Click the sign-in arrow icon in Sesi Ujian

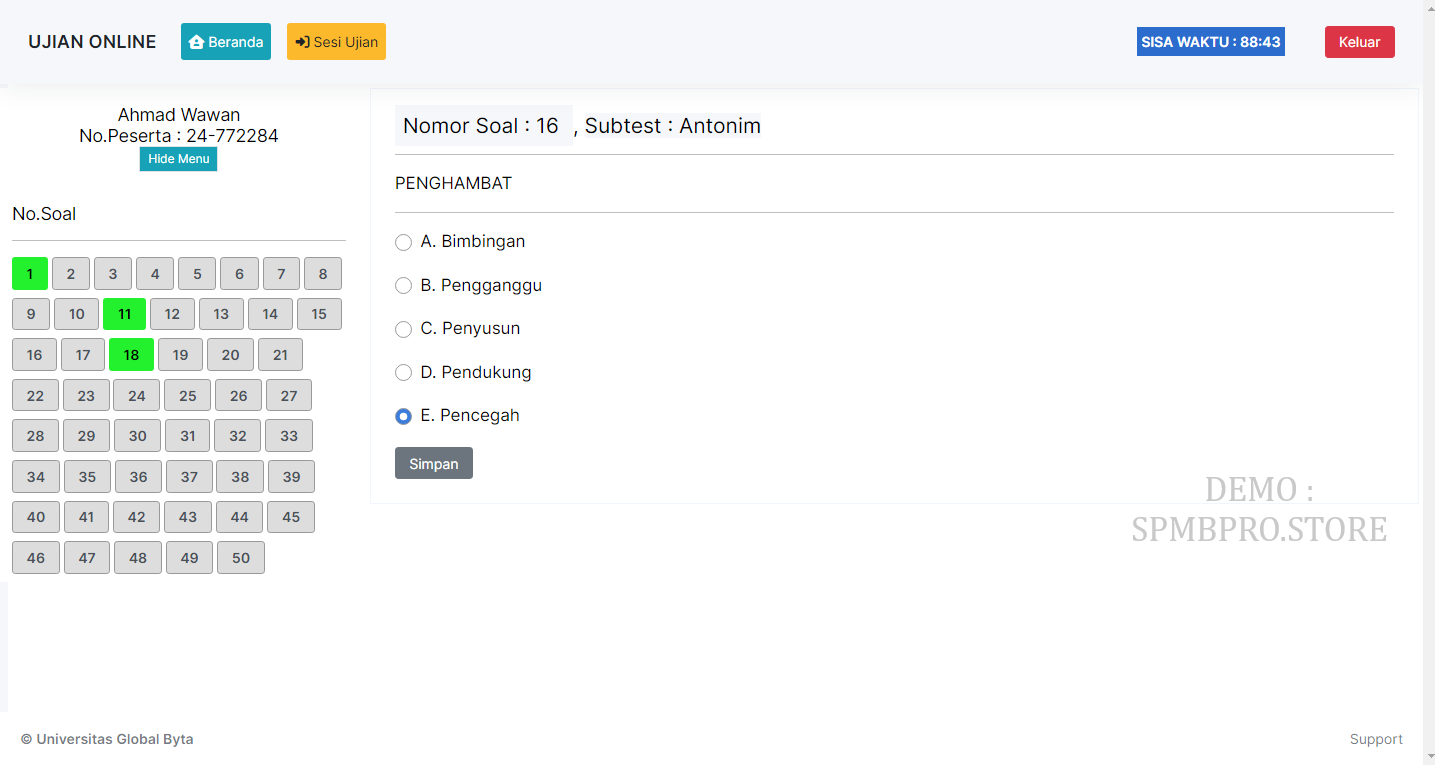point(302,42)
